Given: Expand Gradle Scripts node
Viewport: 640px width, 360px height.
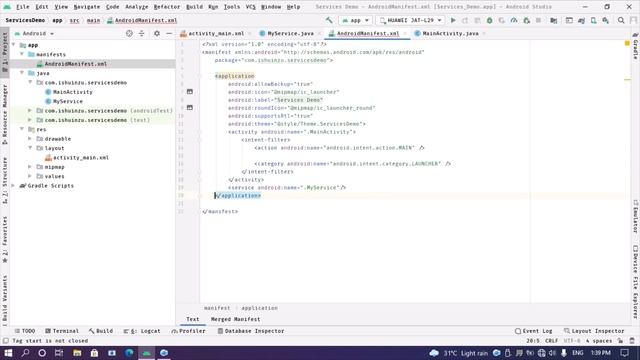Looking at the screenshot, I should (x=13, y=185).
